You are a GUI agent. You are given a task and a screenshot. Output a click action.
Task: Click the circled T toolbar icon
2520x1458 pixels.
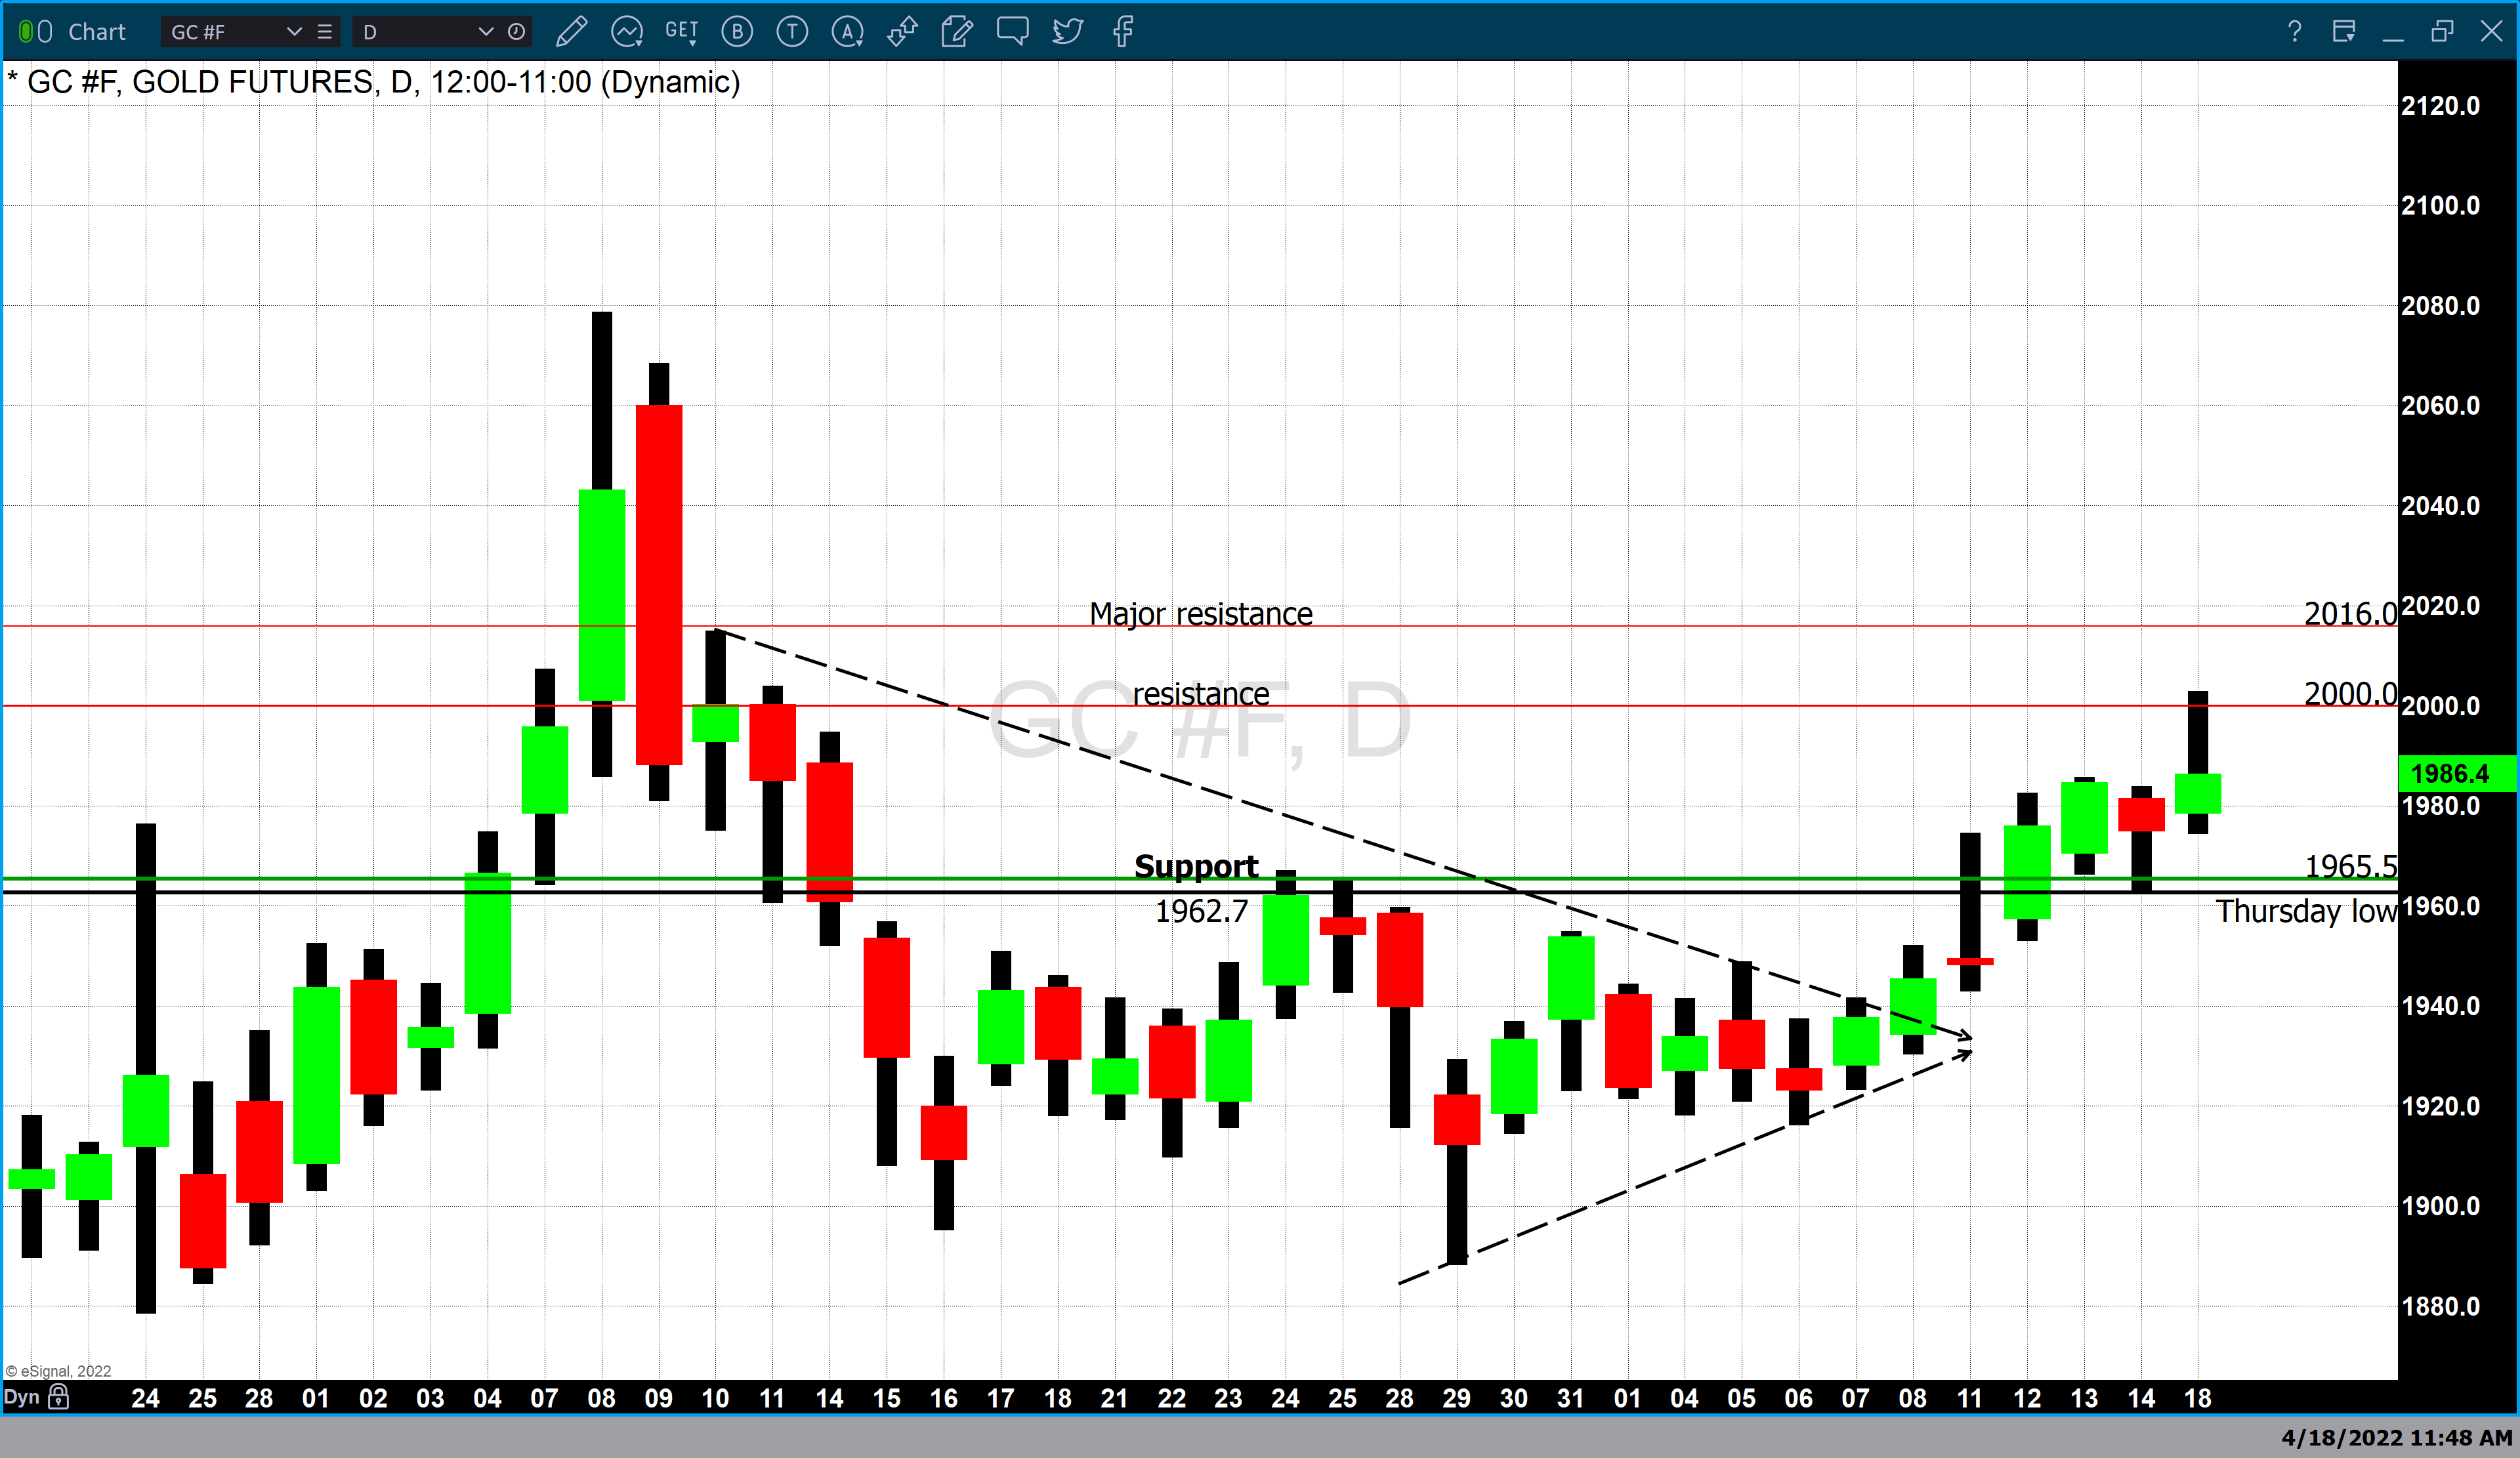[x=792, y=32]
